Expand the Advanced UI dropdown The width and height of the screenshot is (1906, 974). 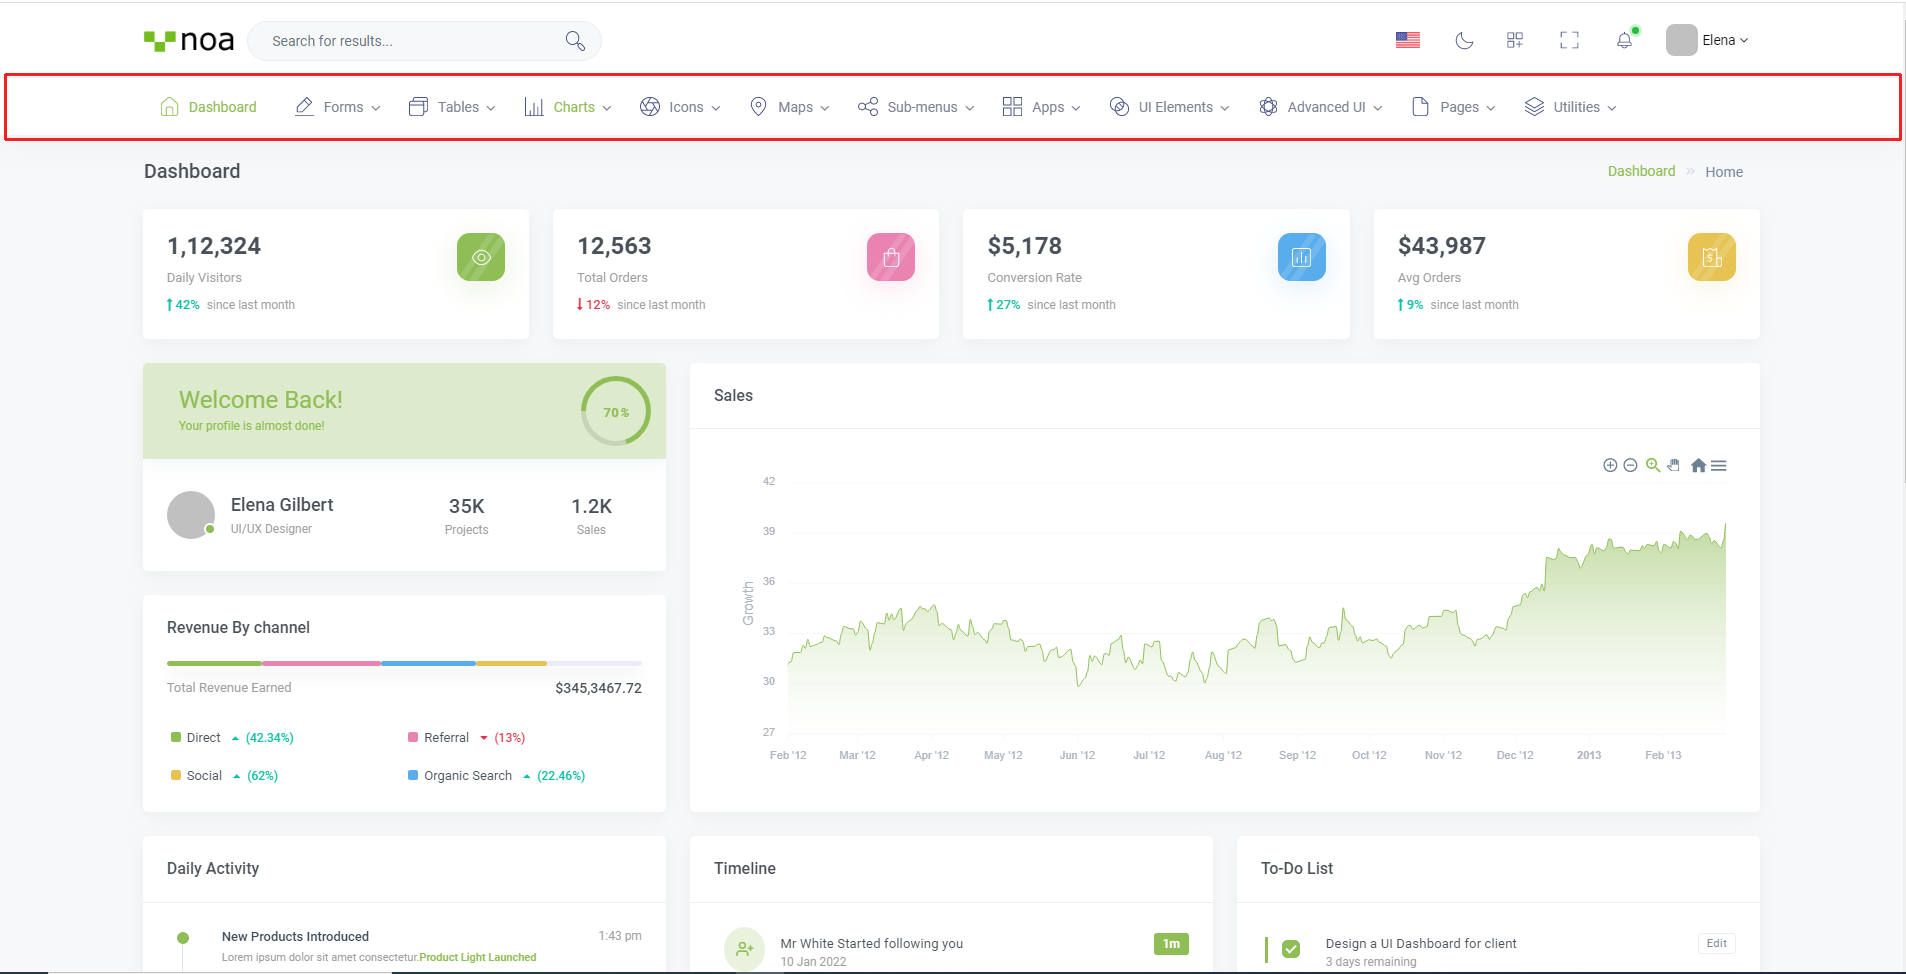pos(1321,107)
